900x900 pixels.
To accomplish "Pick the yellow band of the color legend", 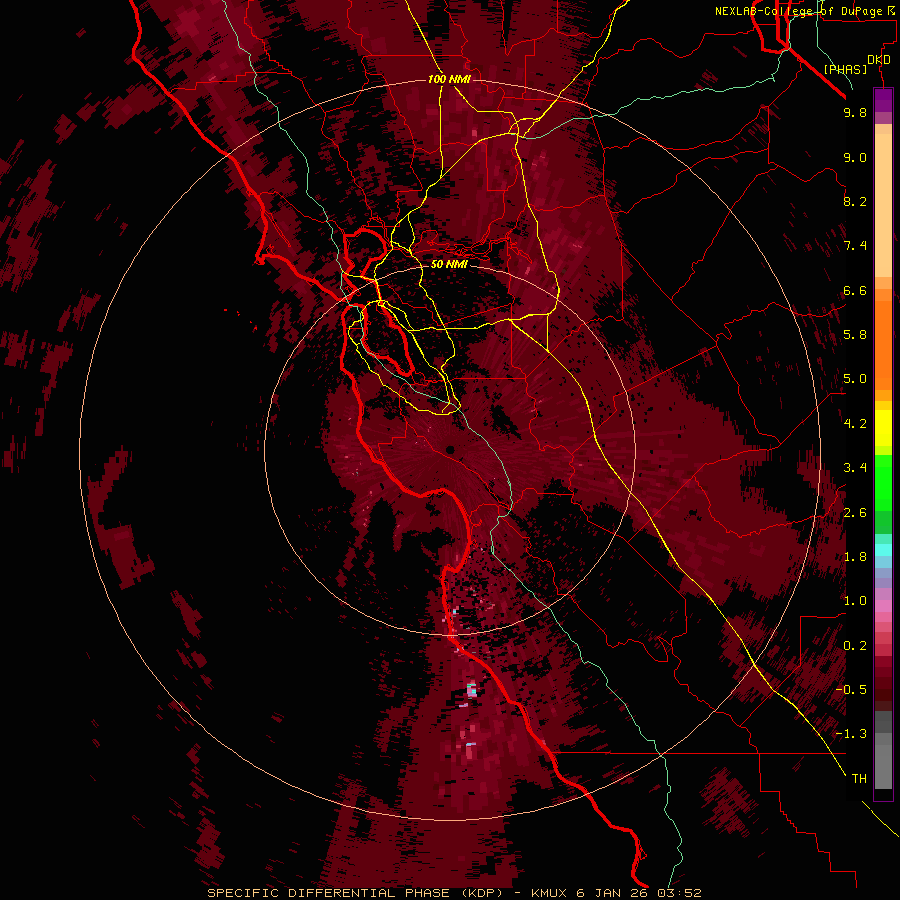I will pyautogui.click(x=883, y=428).
